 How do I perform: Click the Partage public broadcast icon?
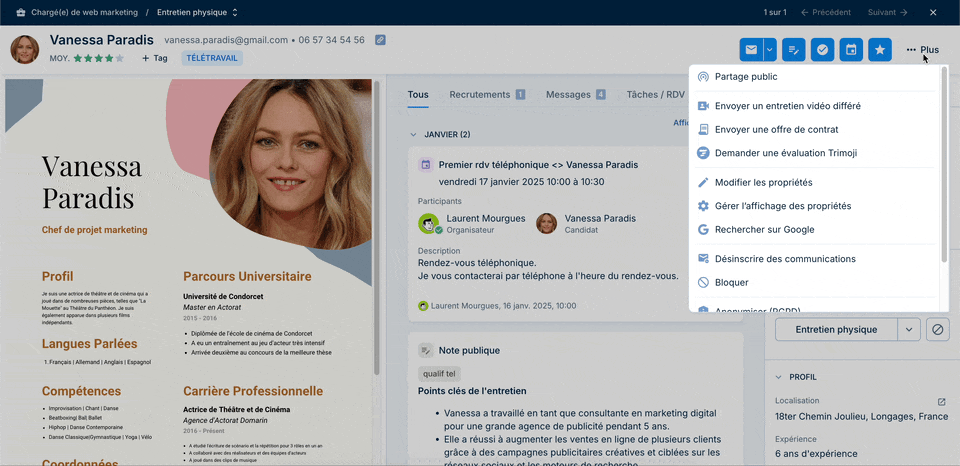(703, 77)
